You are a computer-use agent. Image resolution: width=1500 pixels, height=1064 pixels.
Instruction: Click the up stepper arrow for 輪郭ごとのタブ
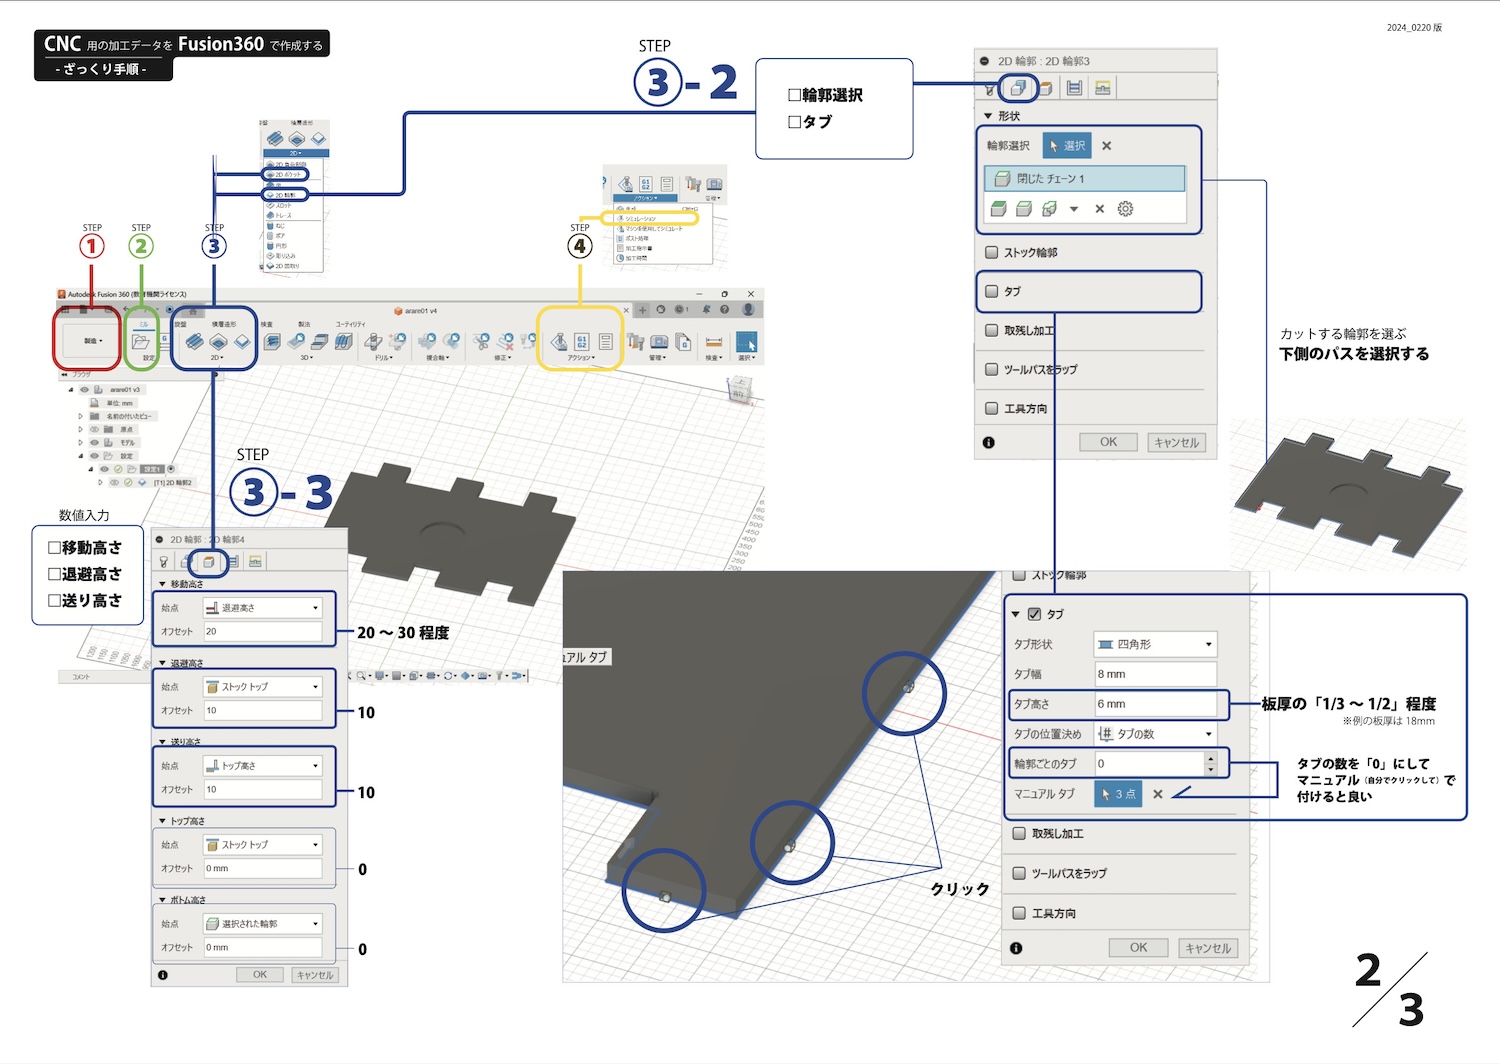(1211, 758)
